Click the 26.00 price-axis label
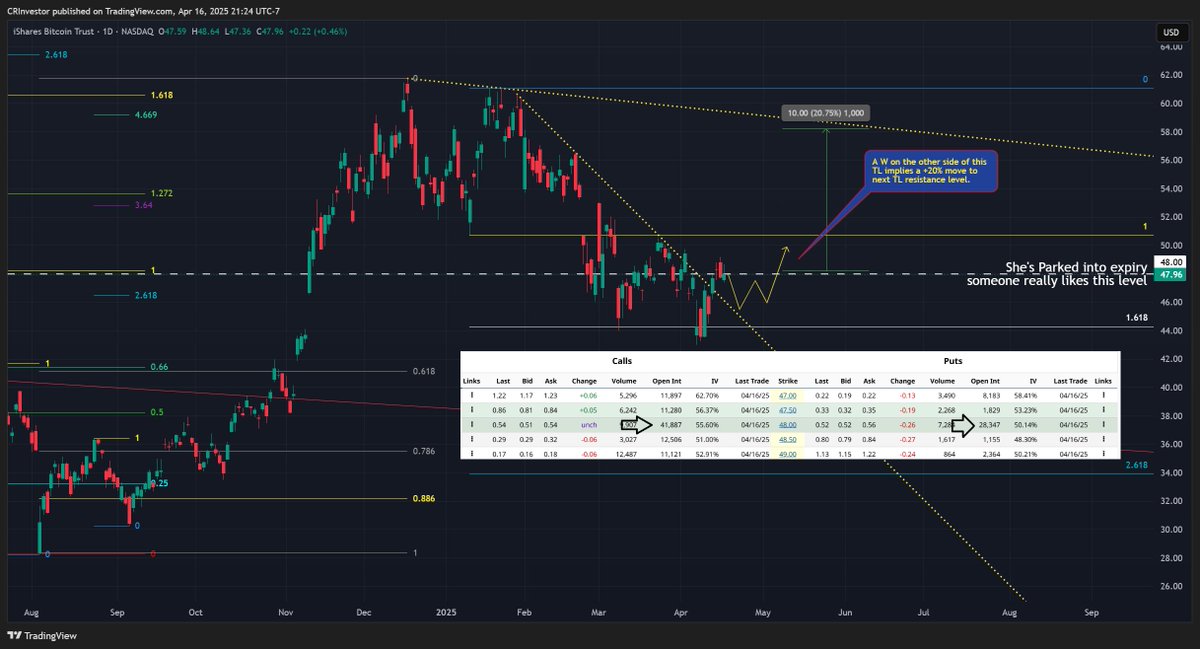Image resolution: width=1200 pixels, height=649 pixels. tap(1170, 587)
